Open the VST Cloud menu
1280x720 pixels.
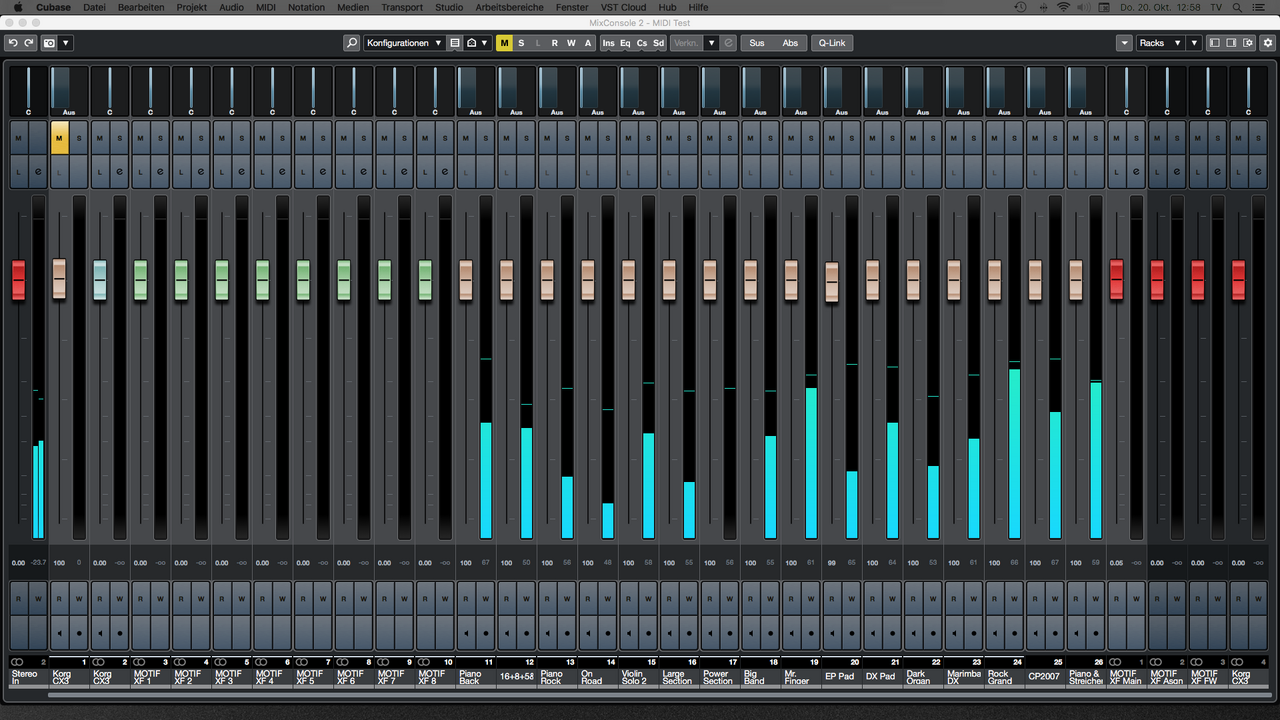[623, 7]
